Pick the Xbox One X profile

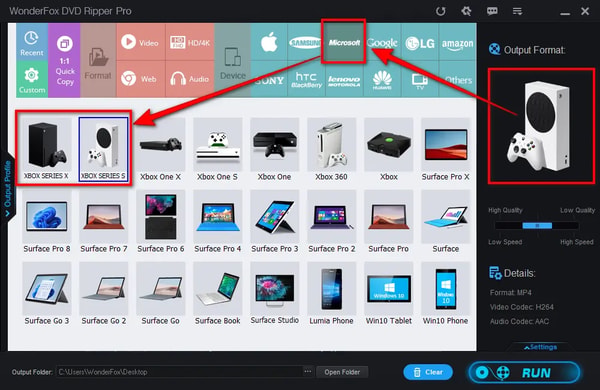(160, 150)
